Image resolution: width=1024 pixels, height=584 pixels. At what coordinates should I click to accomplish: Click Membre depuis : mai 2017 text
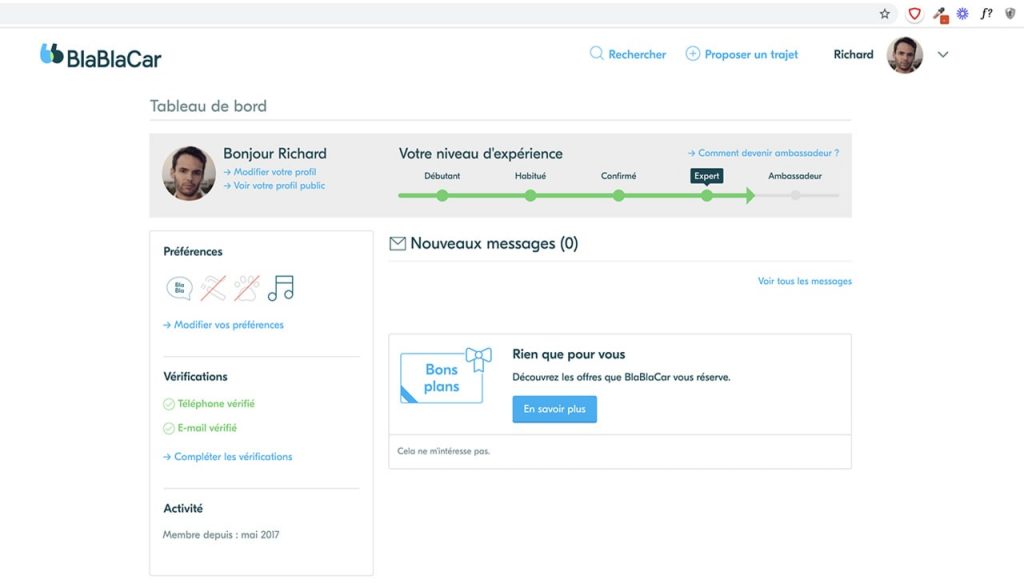click(x=221, y=534)
